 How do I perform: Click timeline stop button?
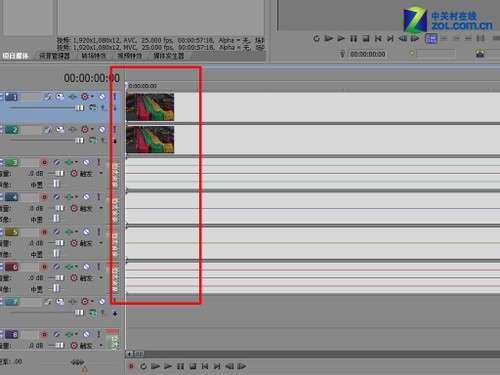click(193, 366)
